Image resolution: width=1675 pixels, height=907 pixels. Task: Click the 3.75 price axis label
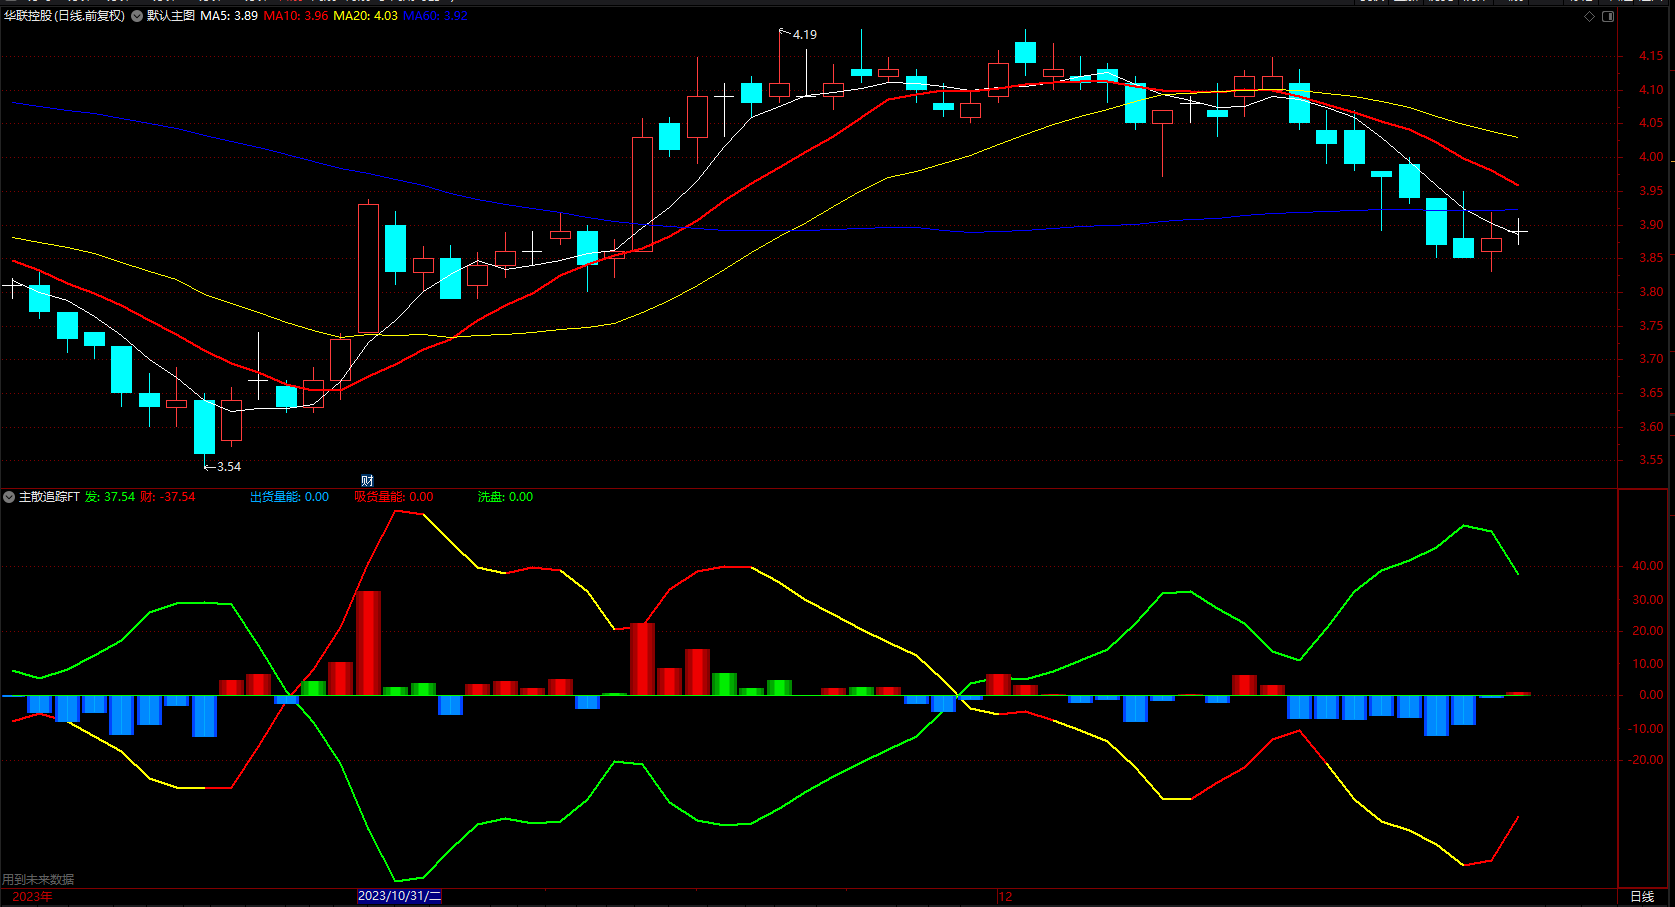click(1651, 326)
